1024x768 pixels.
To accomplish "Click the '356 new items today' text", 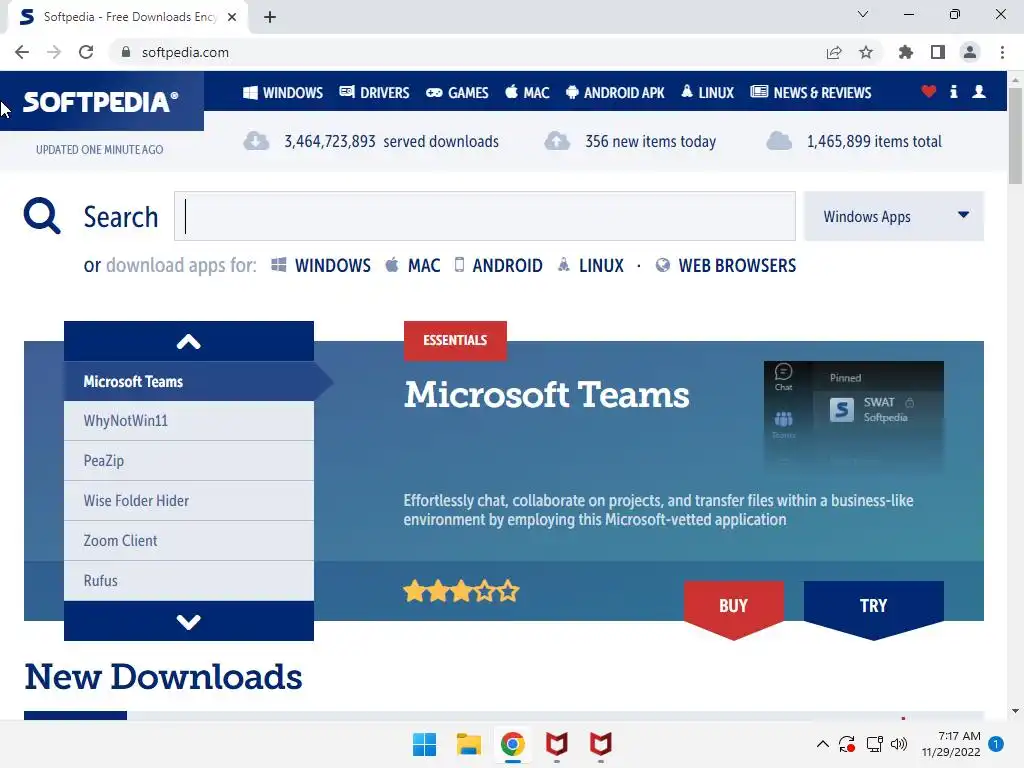I will (650, 142).
